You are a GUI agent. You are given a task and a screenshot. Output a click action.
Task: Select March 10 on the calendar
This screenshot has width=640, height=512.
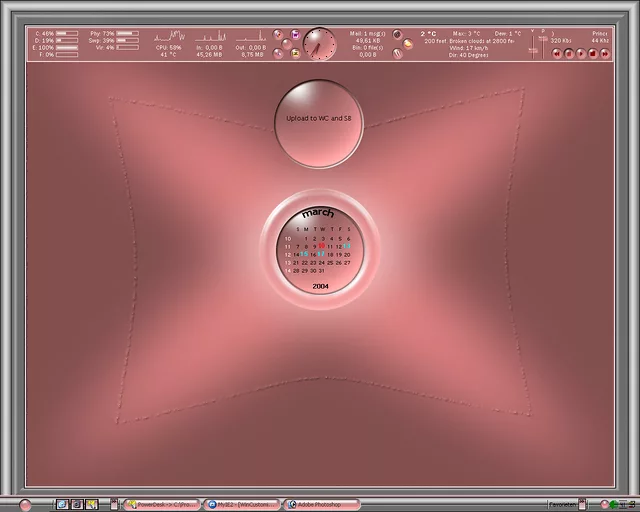pyautogui.click(x=321, y=246)
